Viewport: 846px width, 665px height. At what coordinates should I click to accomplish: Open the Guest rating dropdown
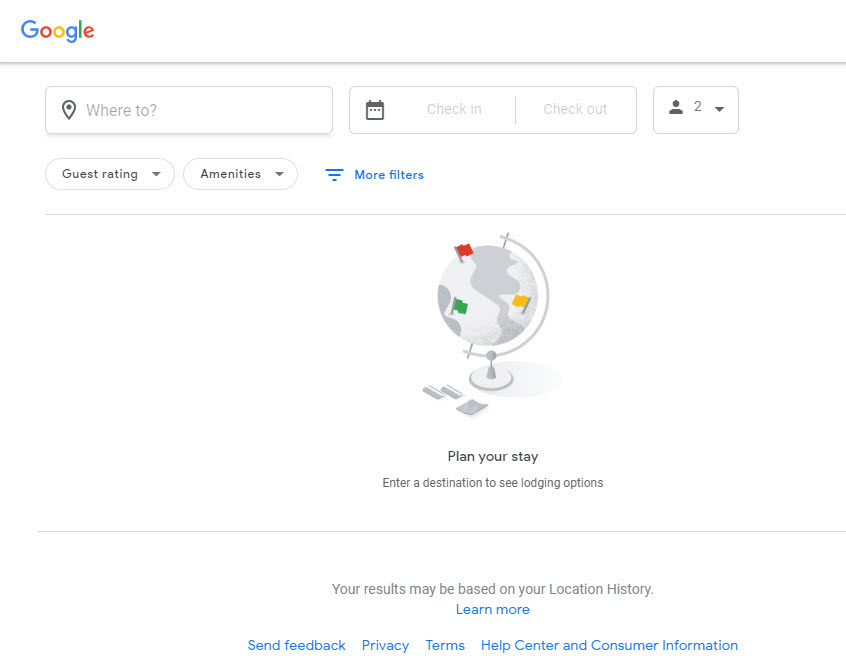click(110, 174)
